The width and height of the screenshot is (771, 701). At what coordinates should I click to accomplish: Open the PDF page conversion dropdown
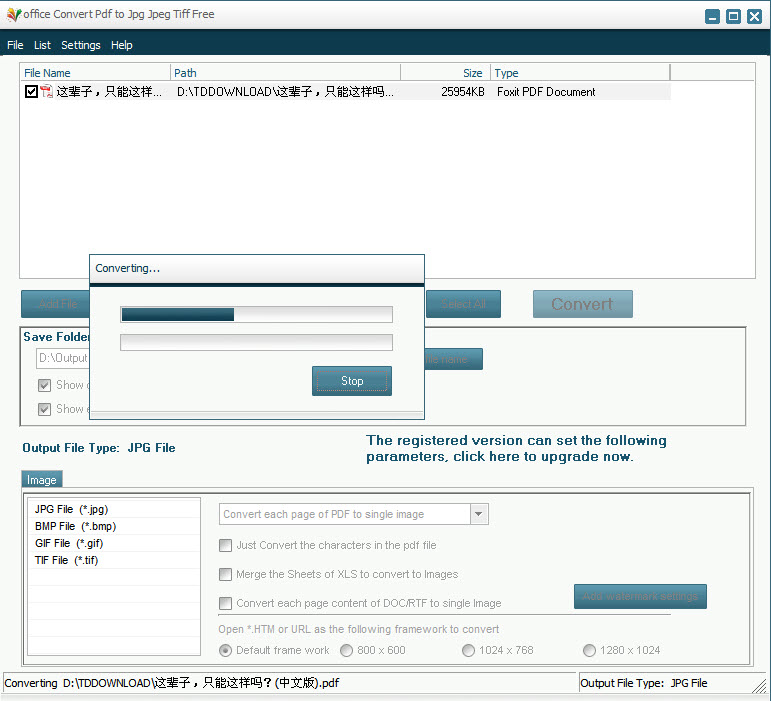pyautogui.click(x=479, y=514)
